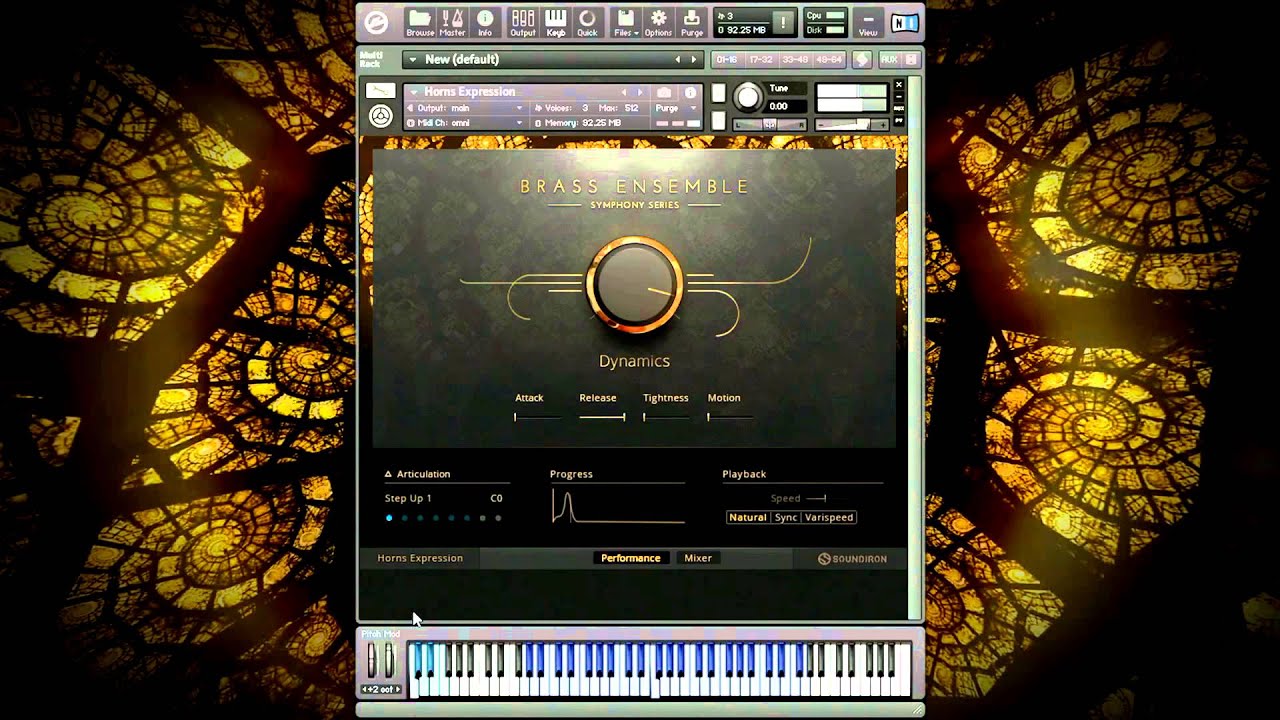Click the Motion slider

click(730, 417)
